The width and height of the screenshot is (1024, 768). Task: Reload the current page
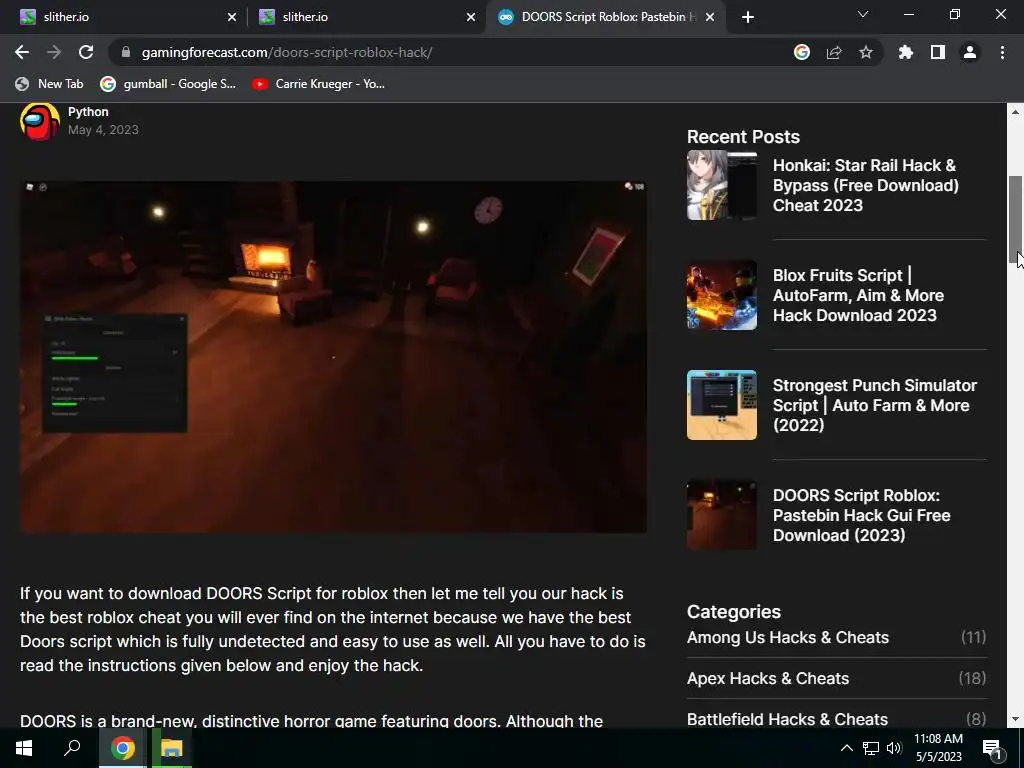(86, 52)
